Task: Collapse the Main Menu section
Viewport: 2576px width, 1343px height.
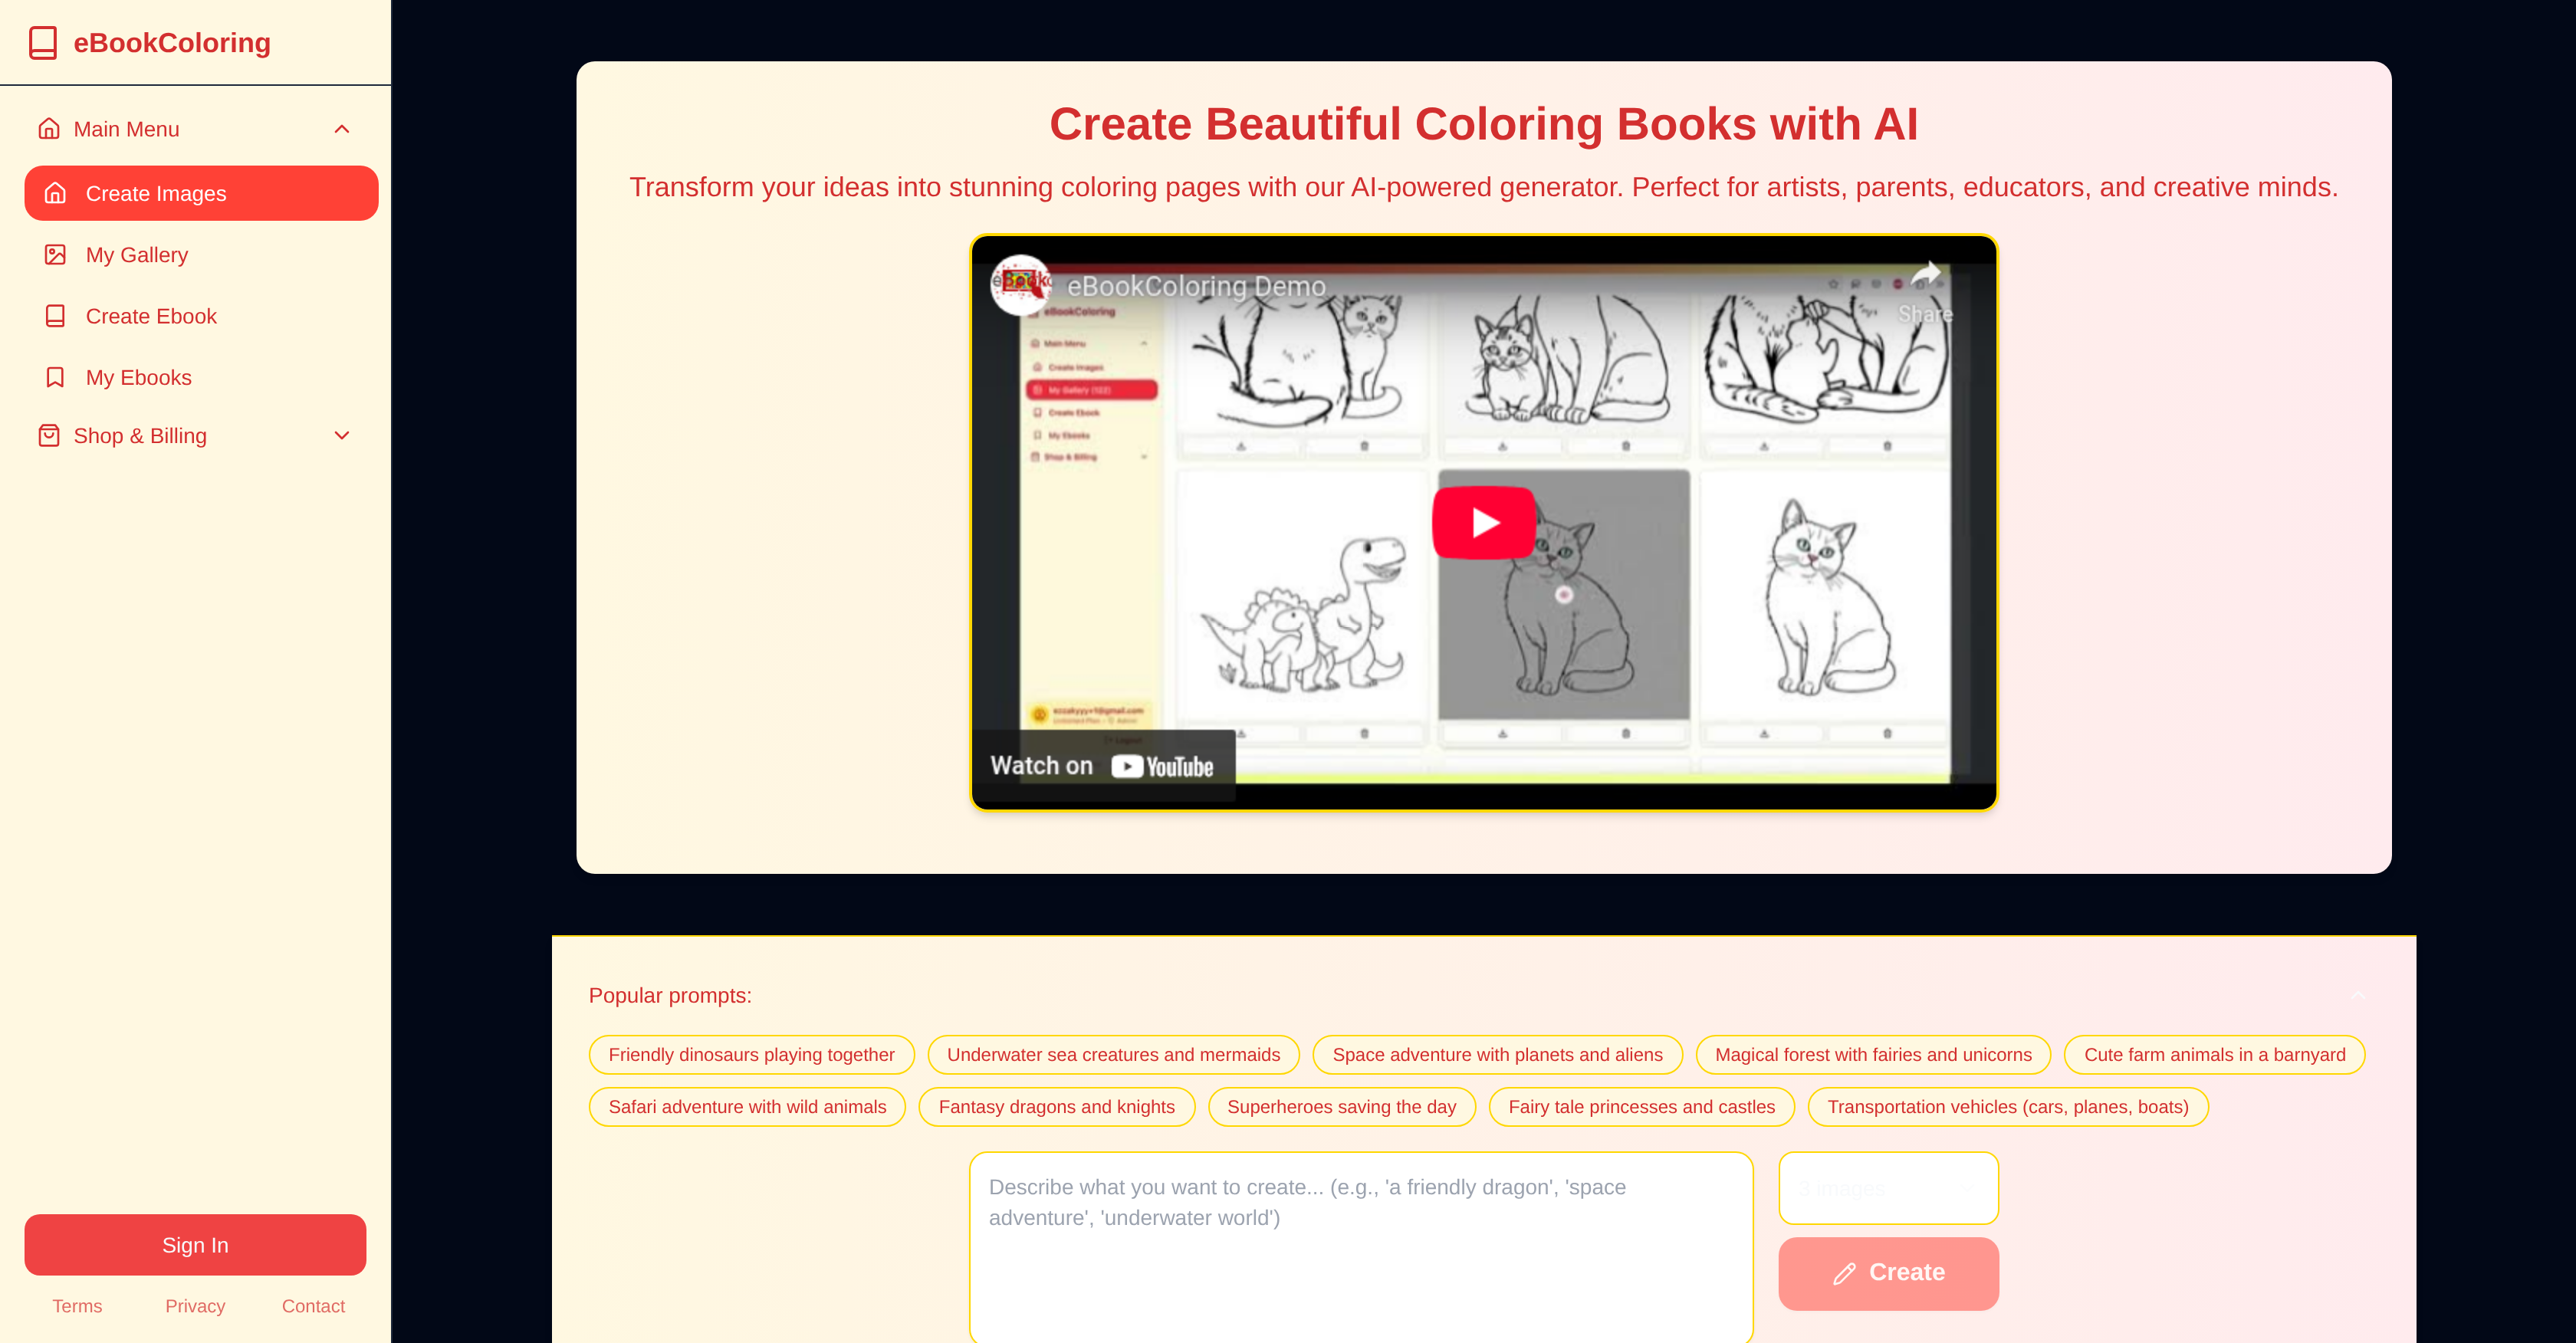Action: coord(341,128)
